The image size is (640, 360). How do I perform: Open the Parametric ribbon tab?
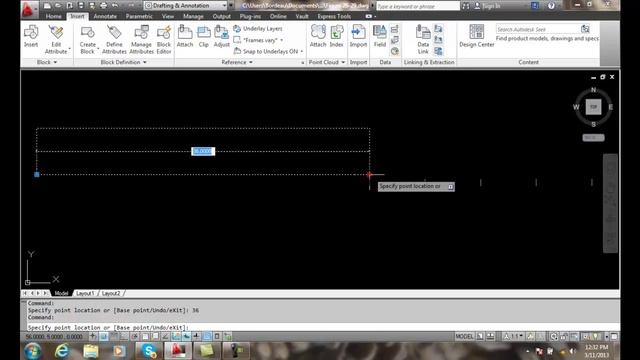[139, 16]
